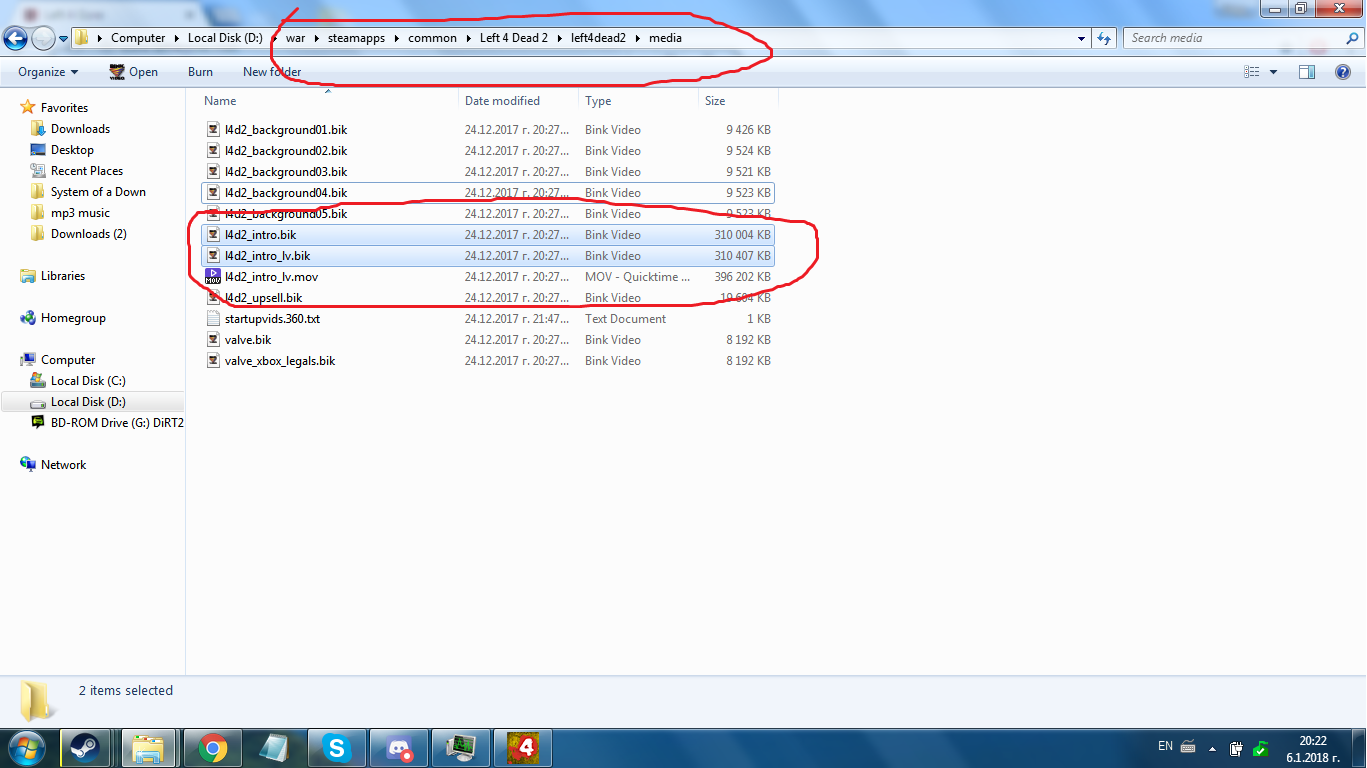The image size is (1367, 768).
Task: Open Desktop in the Favorites list
Action: point(72,150)
